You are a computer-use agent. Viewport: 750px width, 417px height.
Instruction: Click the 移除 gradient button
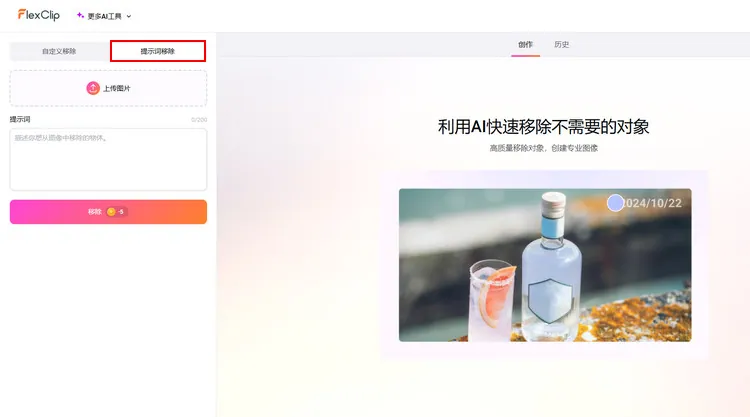pyautogui.click(x=108, y=212)
